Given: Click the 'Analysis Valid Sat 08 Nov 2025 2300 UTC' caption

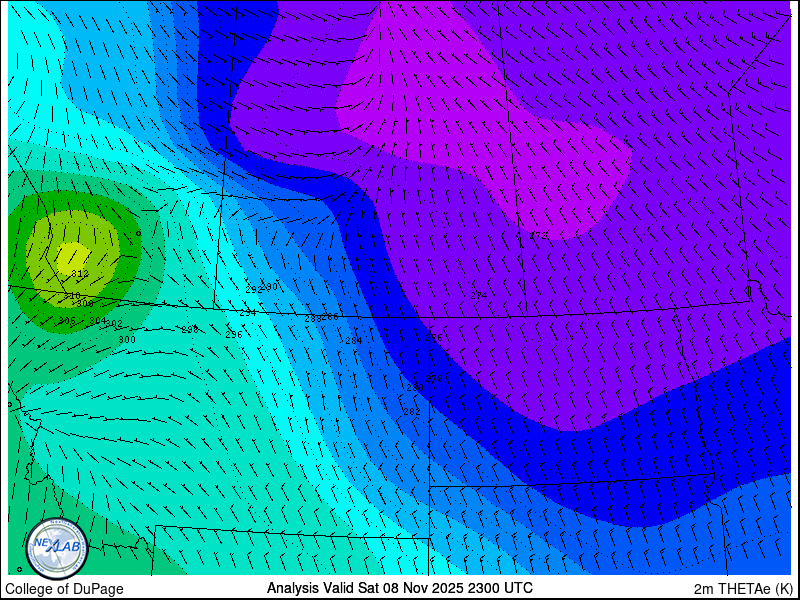Looking at the screenshot, I should [400, 587].
